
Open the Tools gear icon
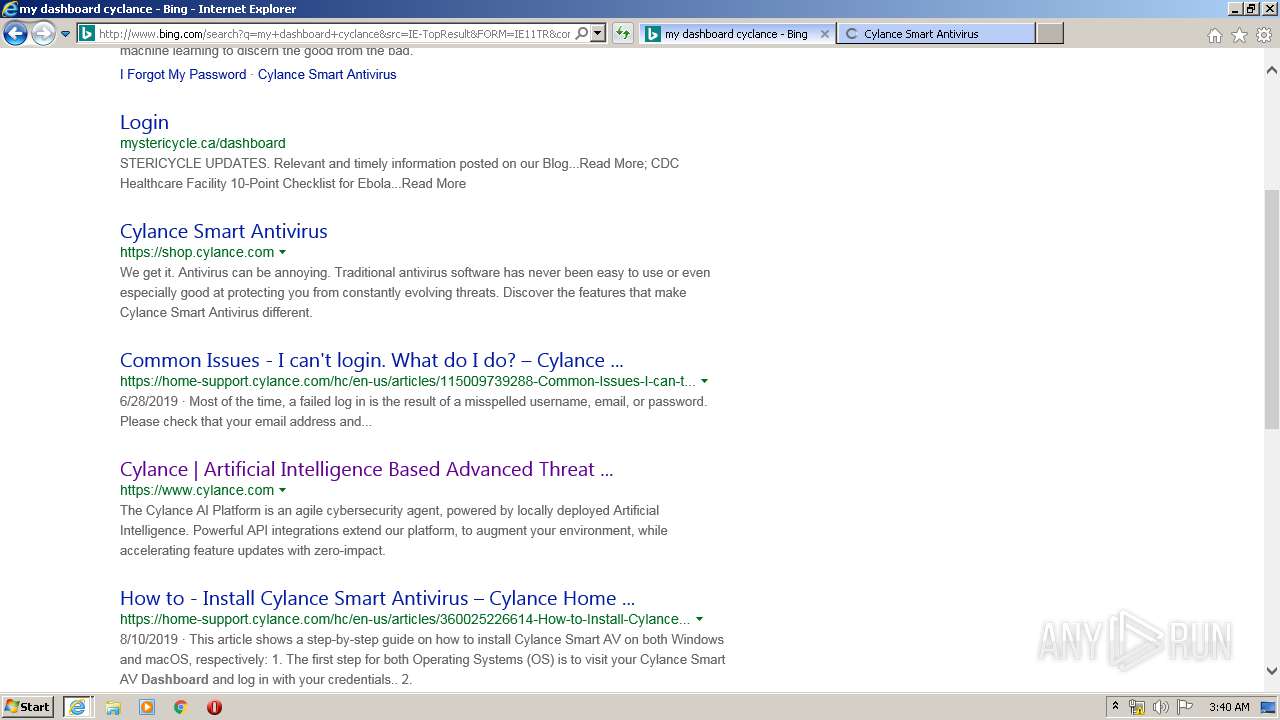1264,35
